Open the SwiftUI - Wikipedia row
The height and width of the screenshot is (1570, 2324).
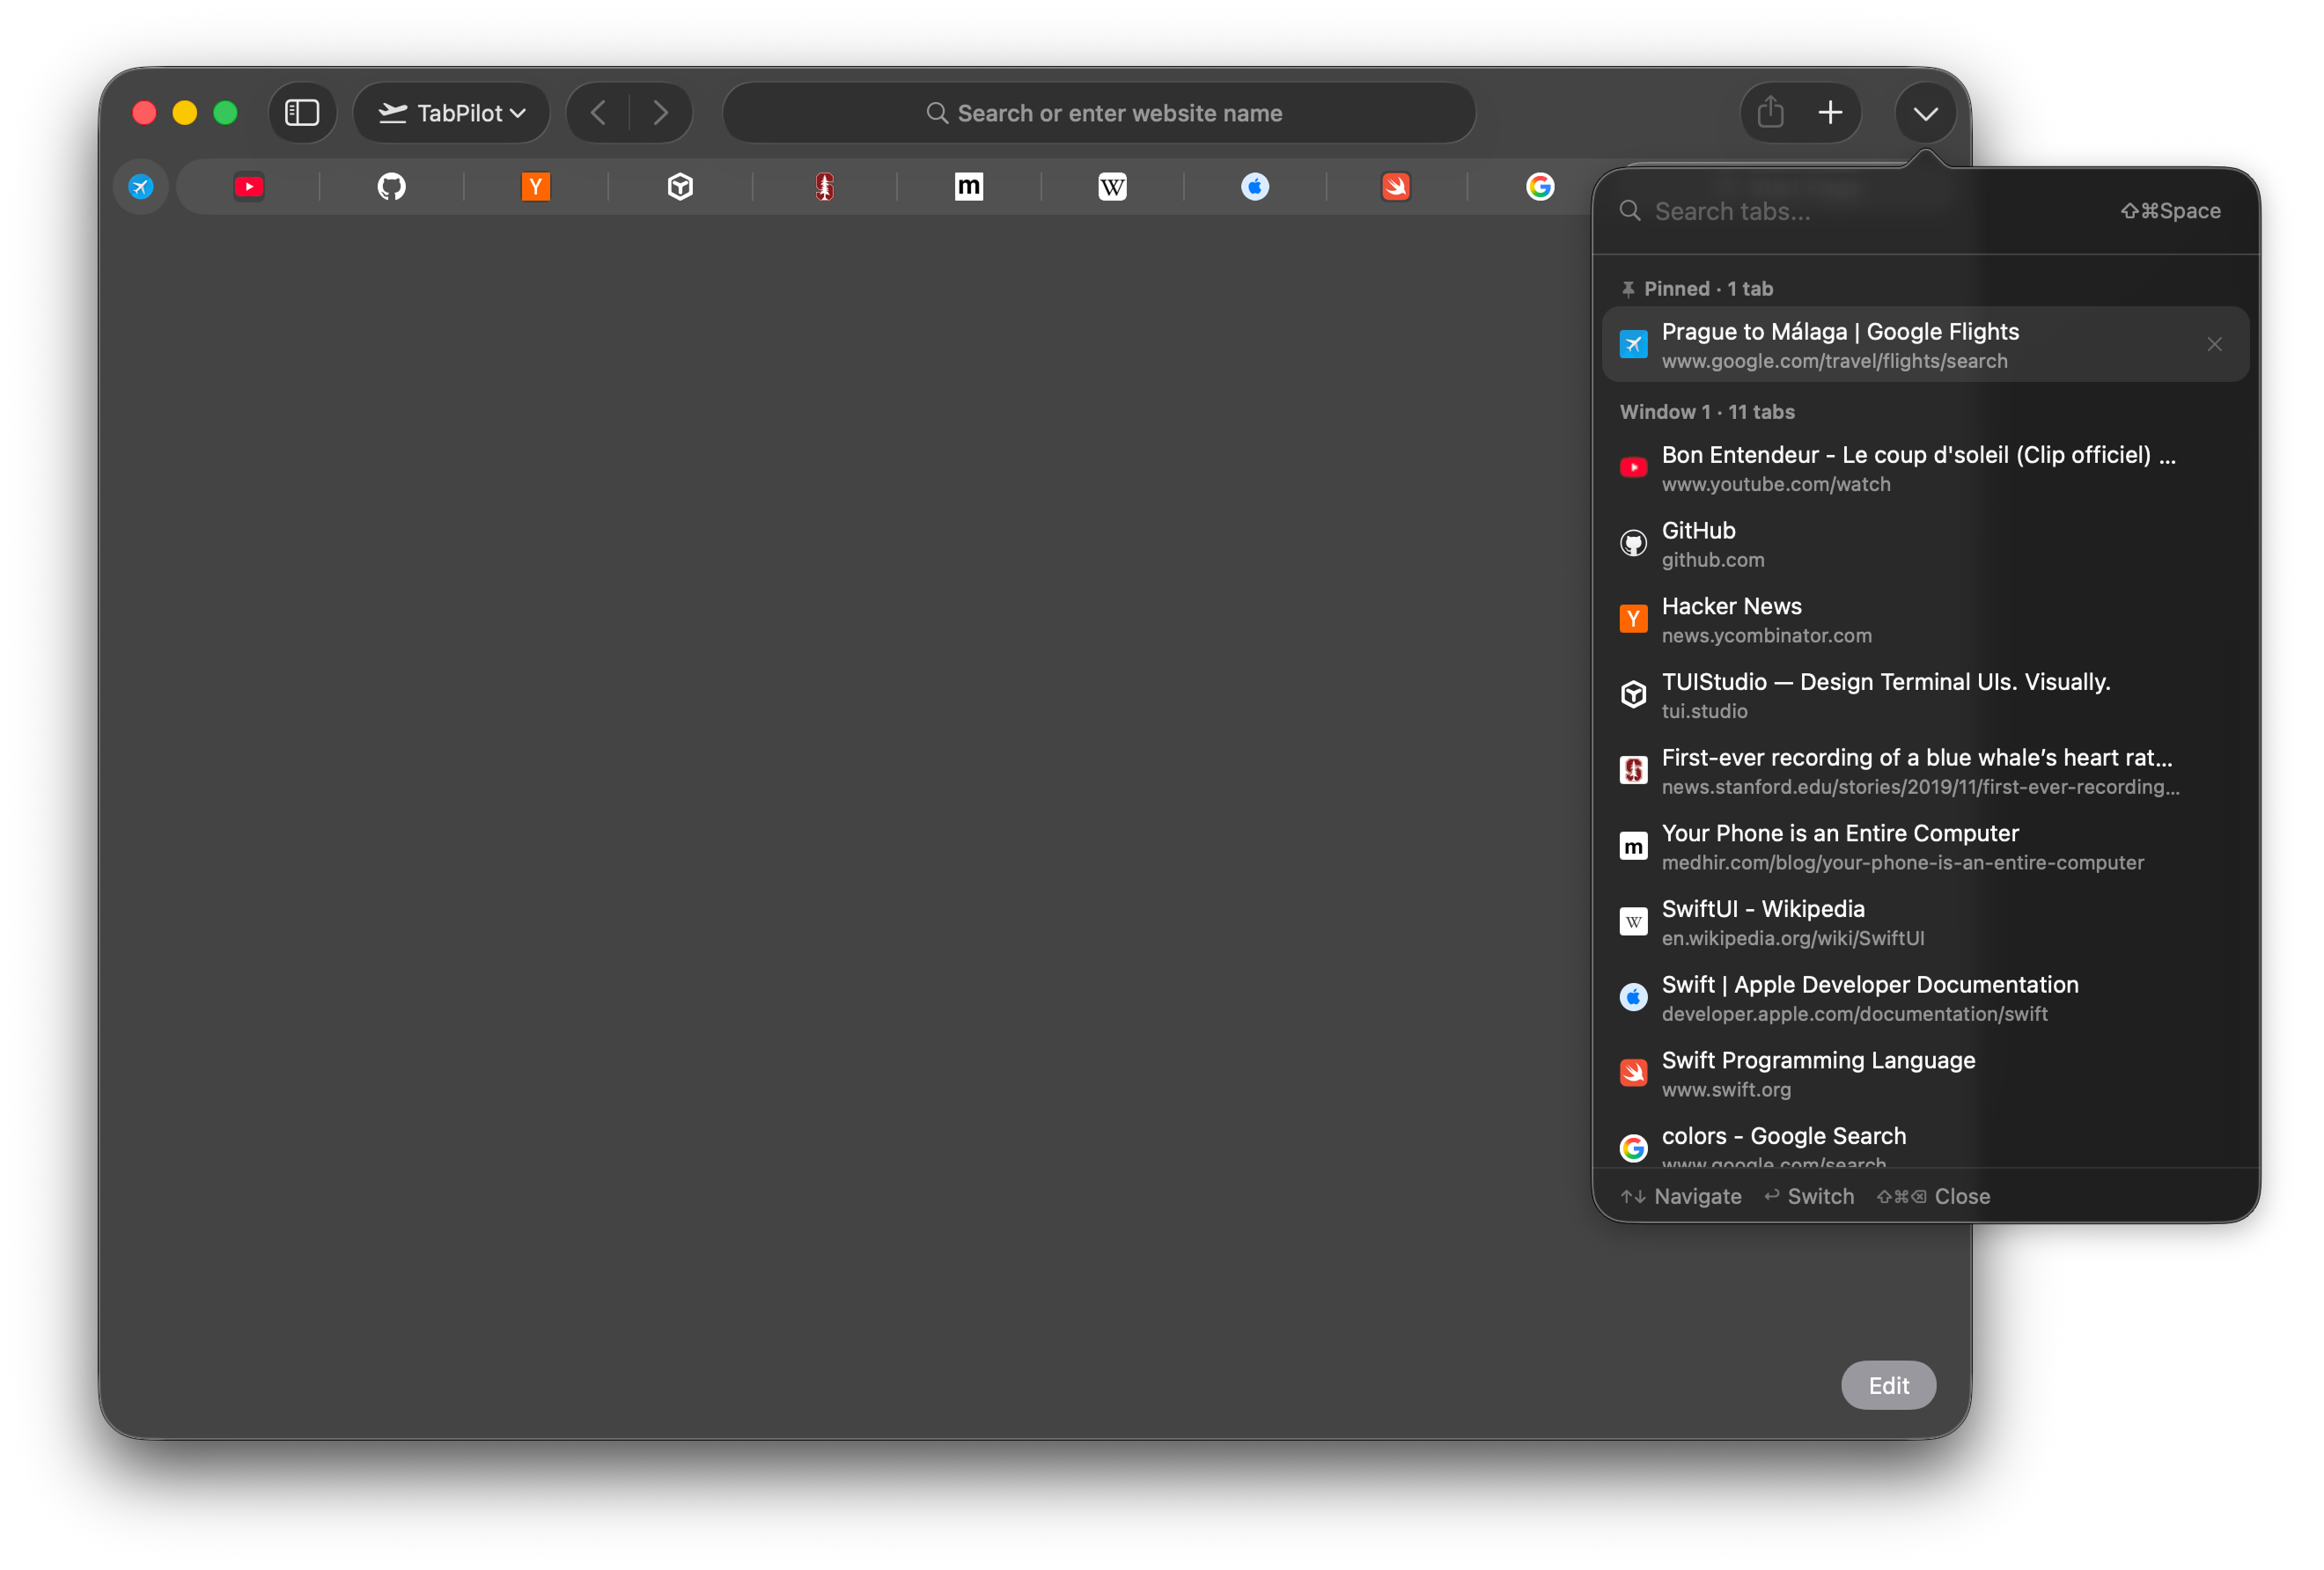(1925, 921)
